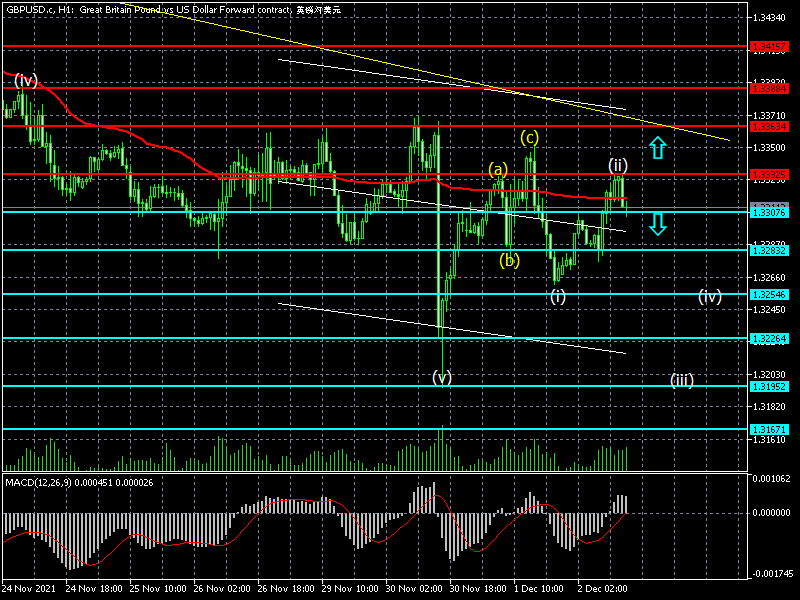
Task: Click the 26 Nov 18:00 time label
Action: click(x=286, y=589)
